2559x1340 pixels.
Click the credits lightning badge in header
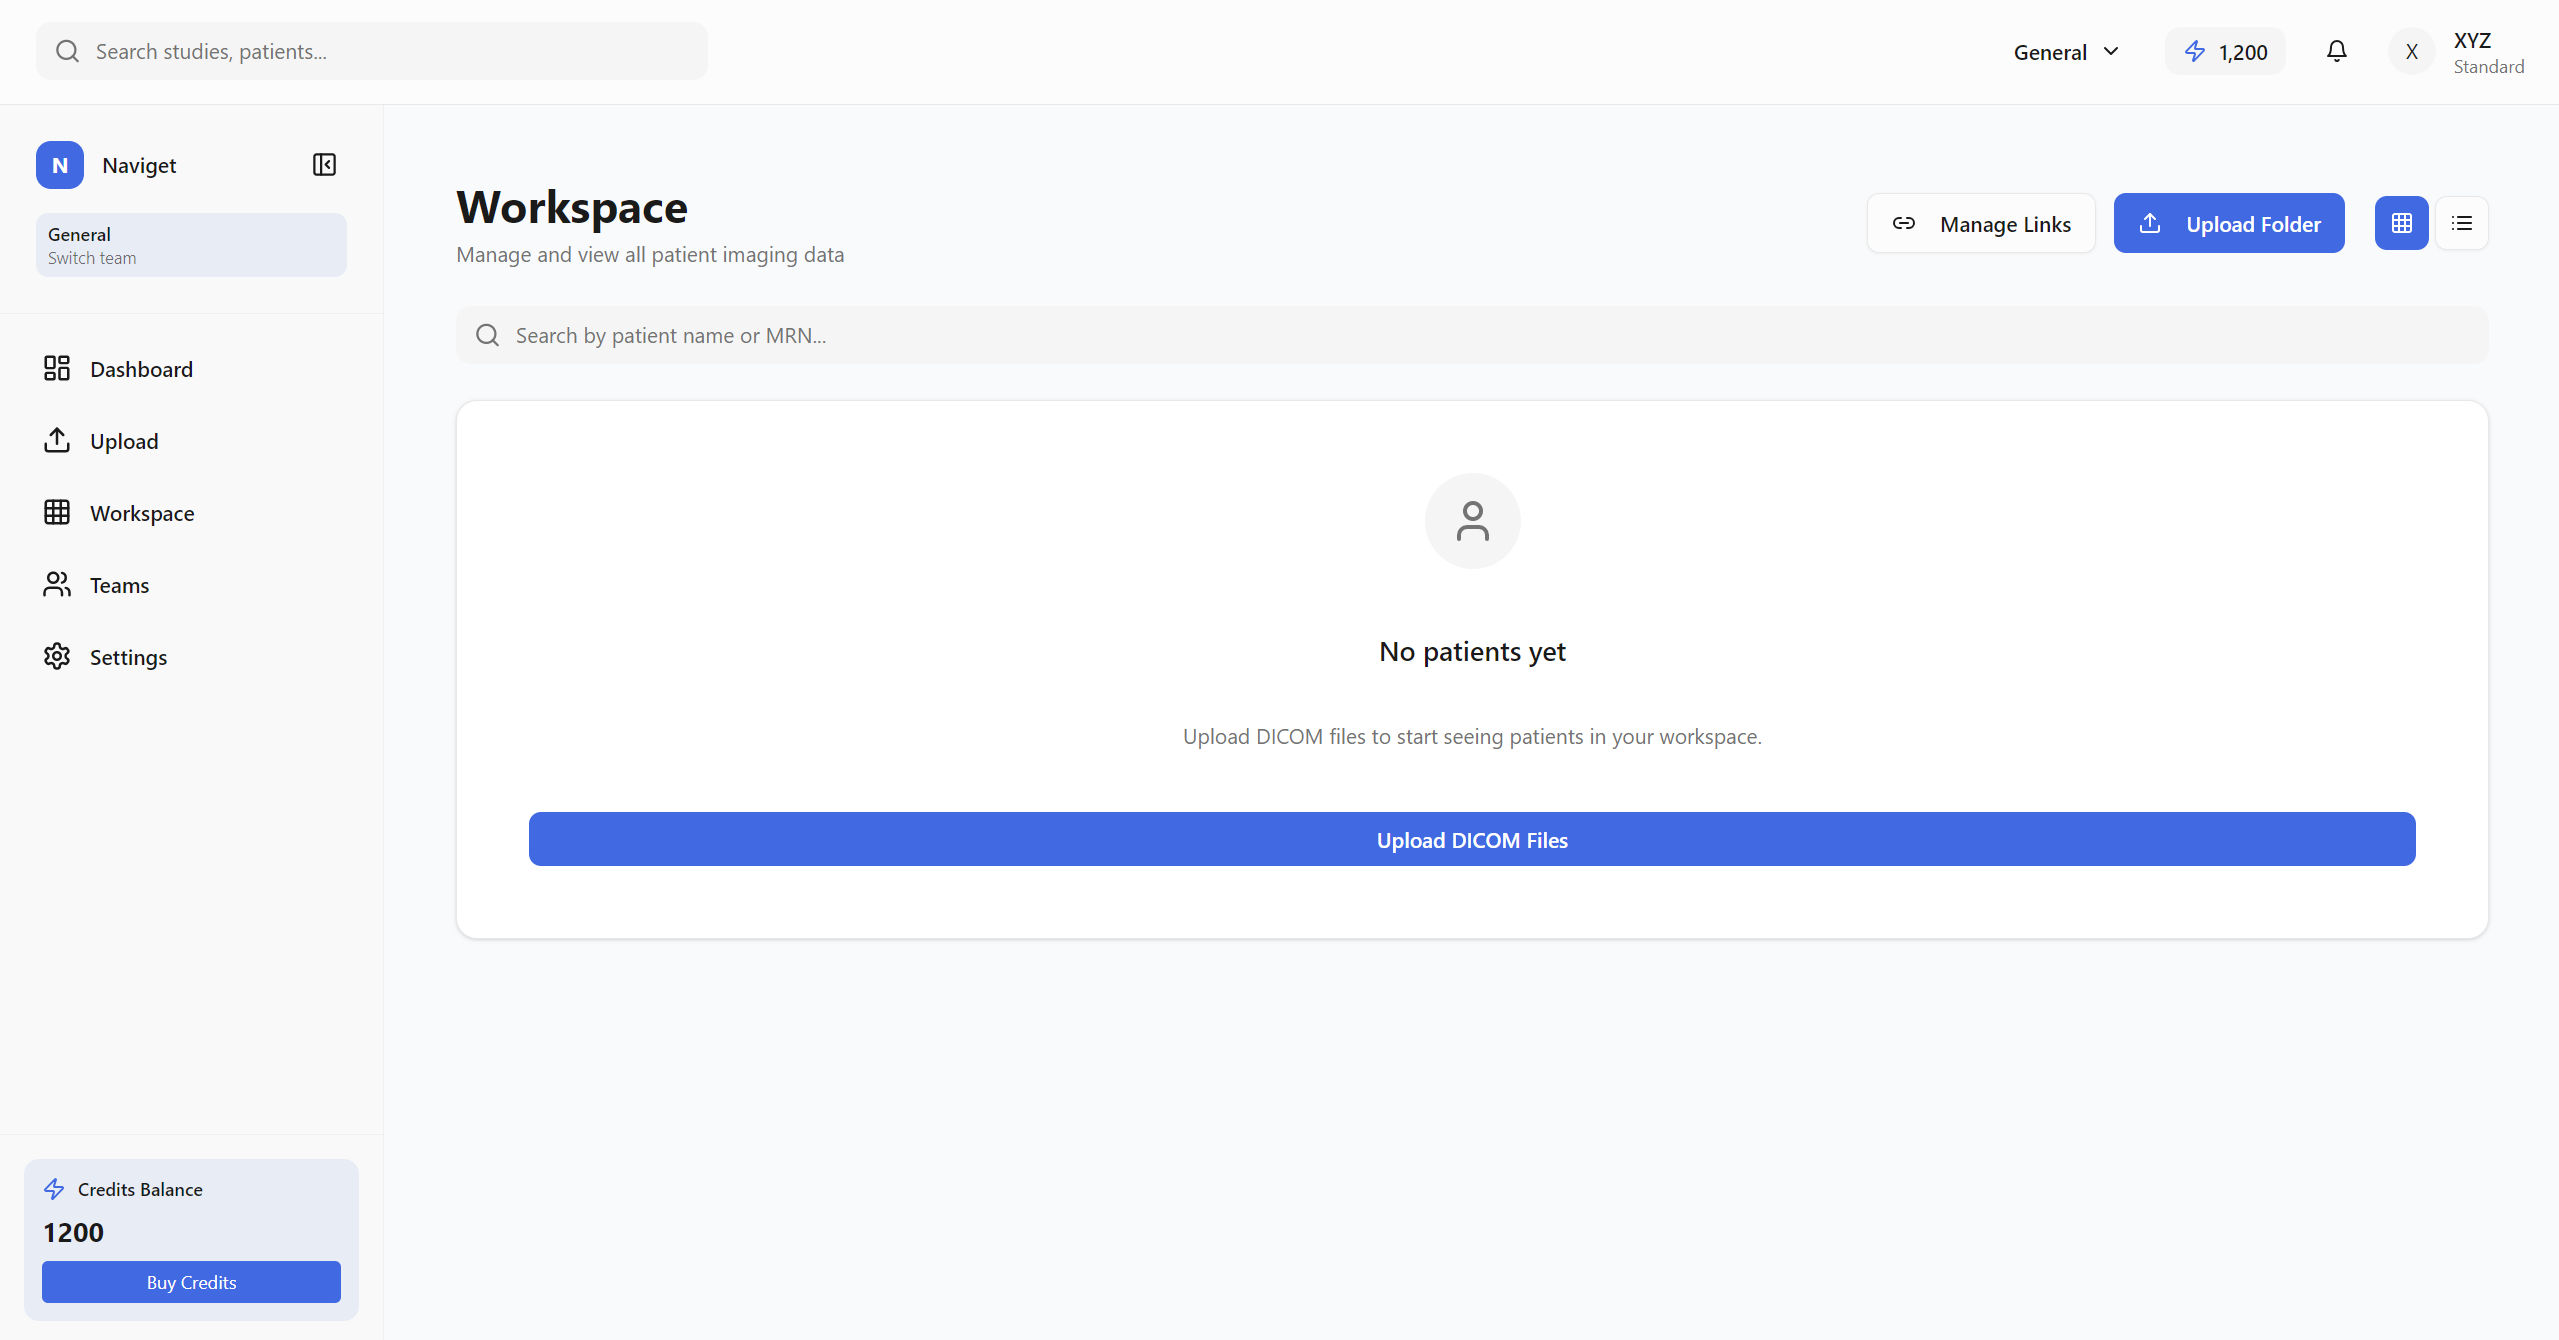coord(2225,52)
